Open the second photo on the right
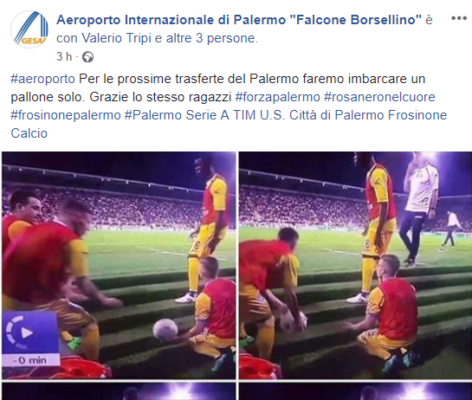 click(x=355, y=265)
